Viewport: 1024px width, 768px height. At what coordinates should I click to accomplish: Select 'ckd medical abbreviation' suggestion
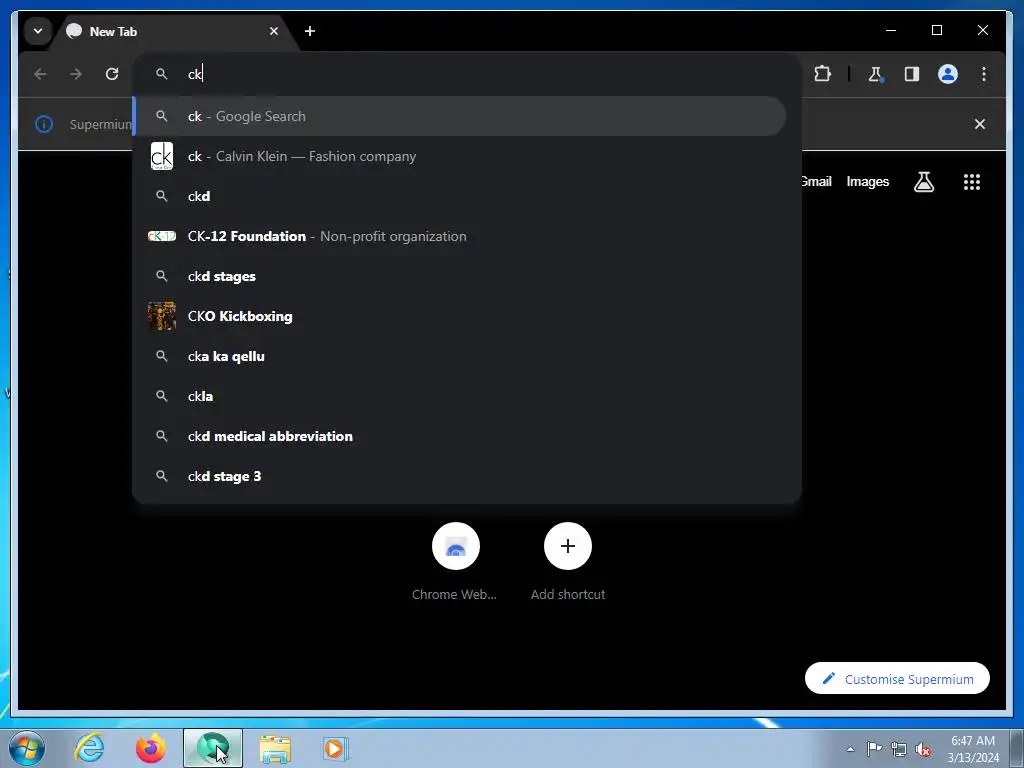[460, 436]
